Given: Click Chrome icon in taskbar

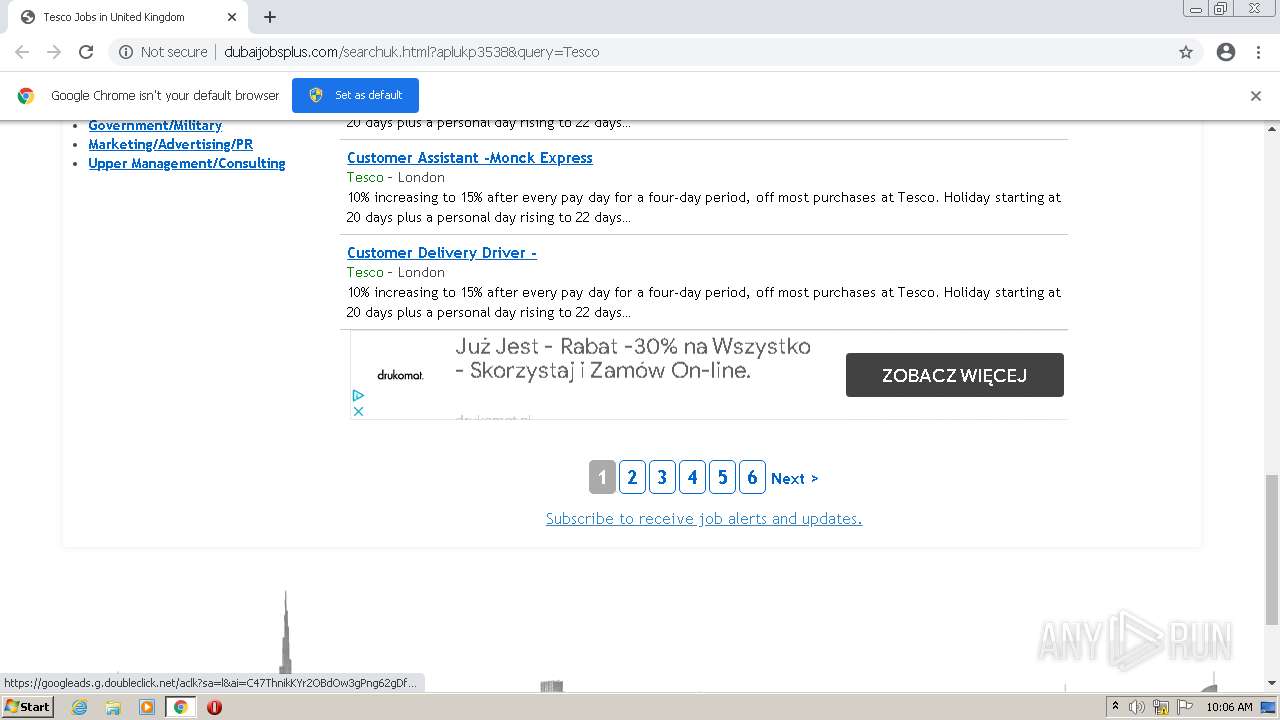Looking at the screenshot, I should 181,707.
